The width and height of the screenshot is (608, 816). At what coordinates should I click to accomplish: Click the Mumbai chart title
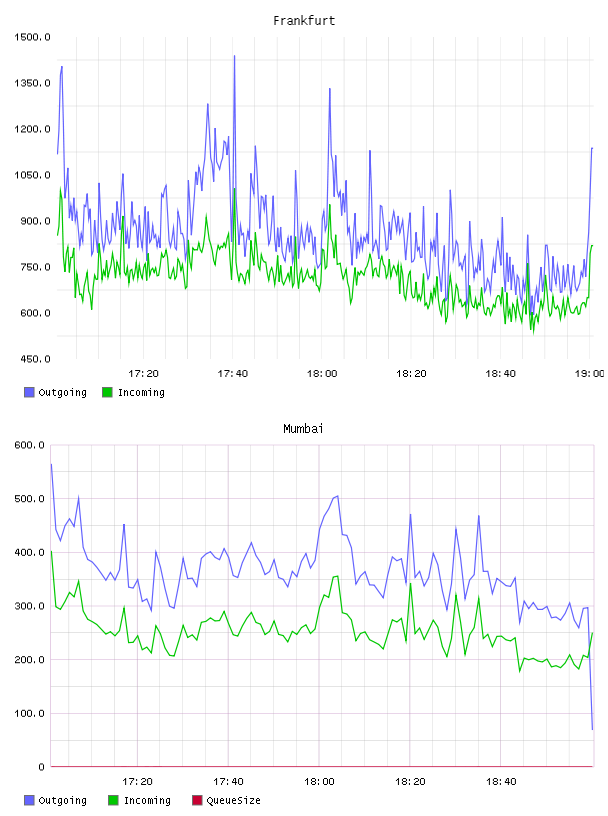click(303, 429)
